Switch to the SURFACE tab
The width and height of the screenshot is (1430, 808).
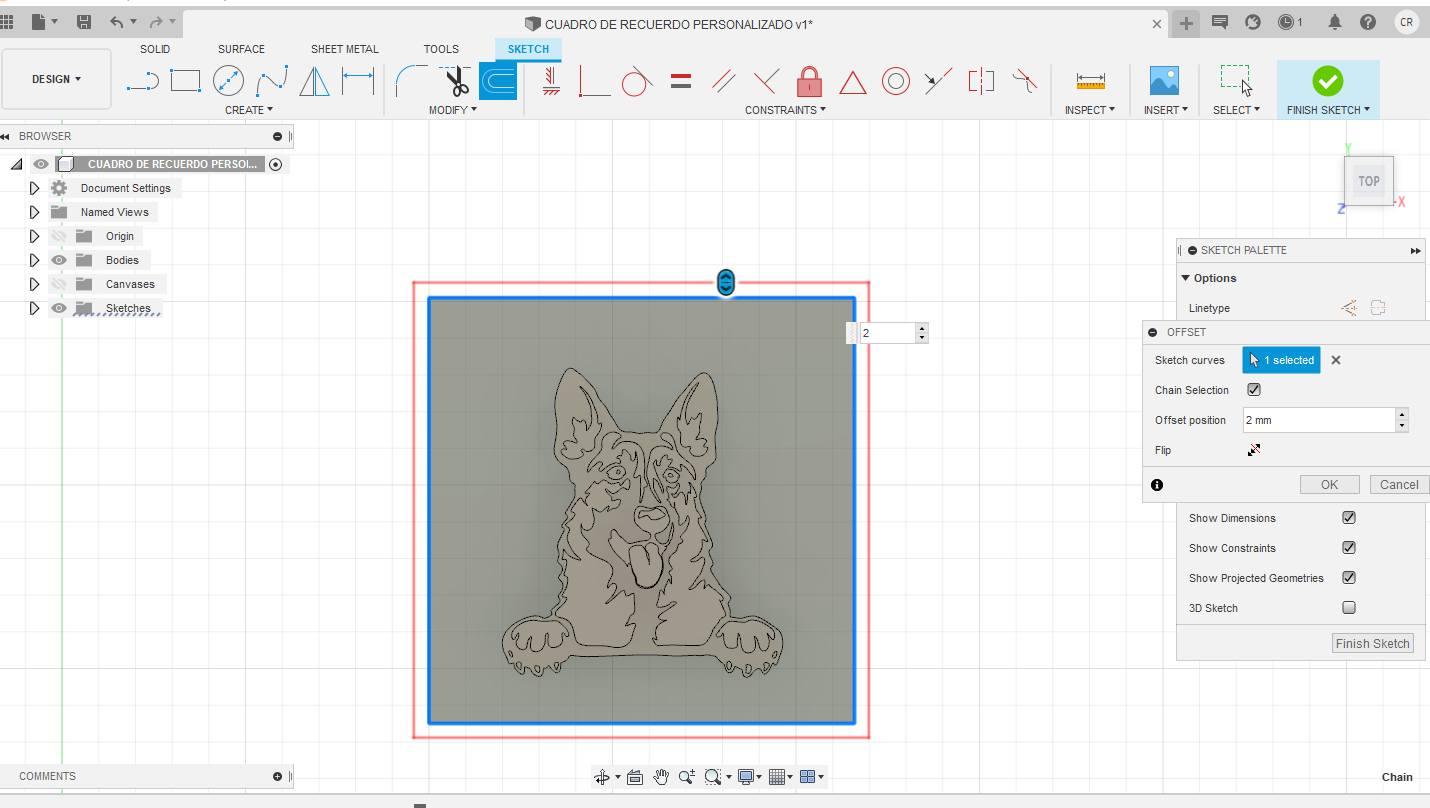tap(241, 49)
